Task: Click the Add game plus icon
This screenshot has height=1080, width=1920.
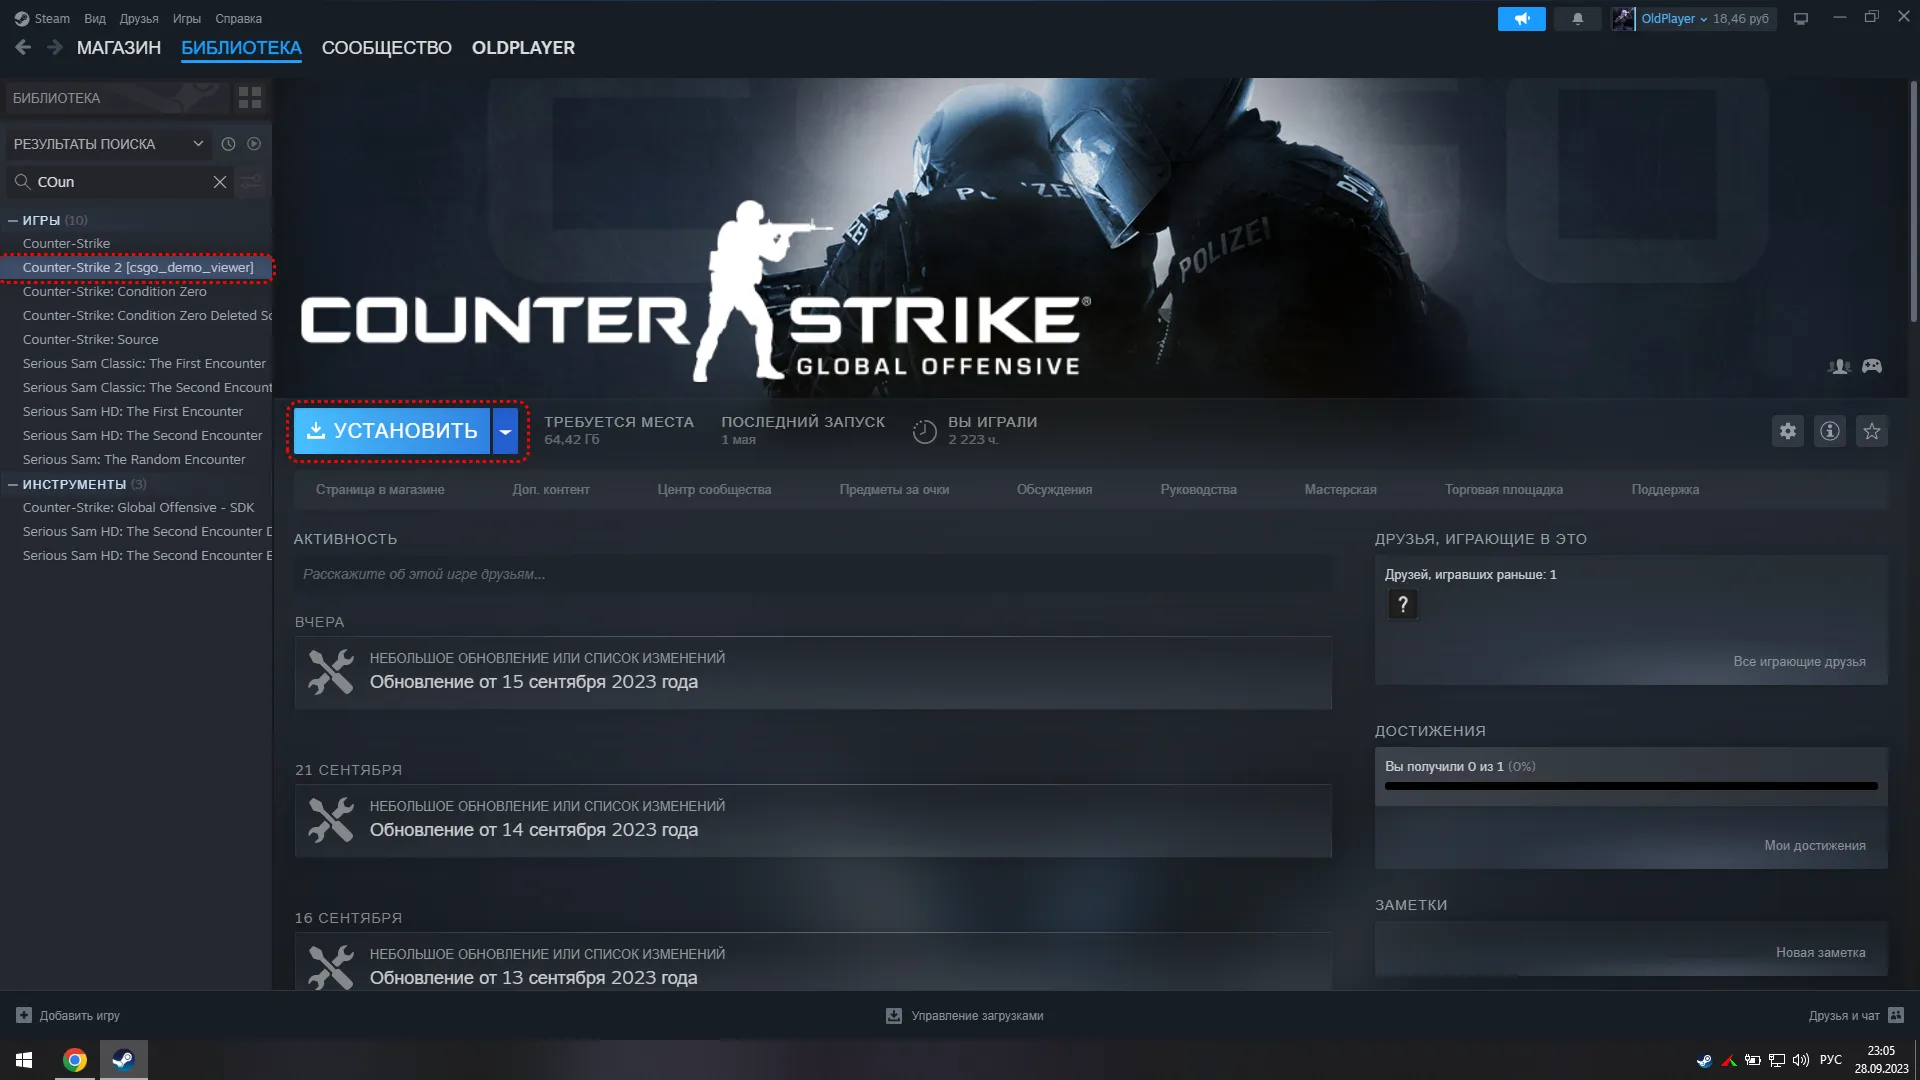Action: (24, 1015)
